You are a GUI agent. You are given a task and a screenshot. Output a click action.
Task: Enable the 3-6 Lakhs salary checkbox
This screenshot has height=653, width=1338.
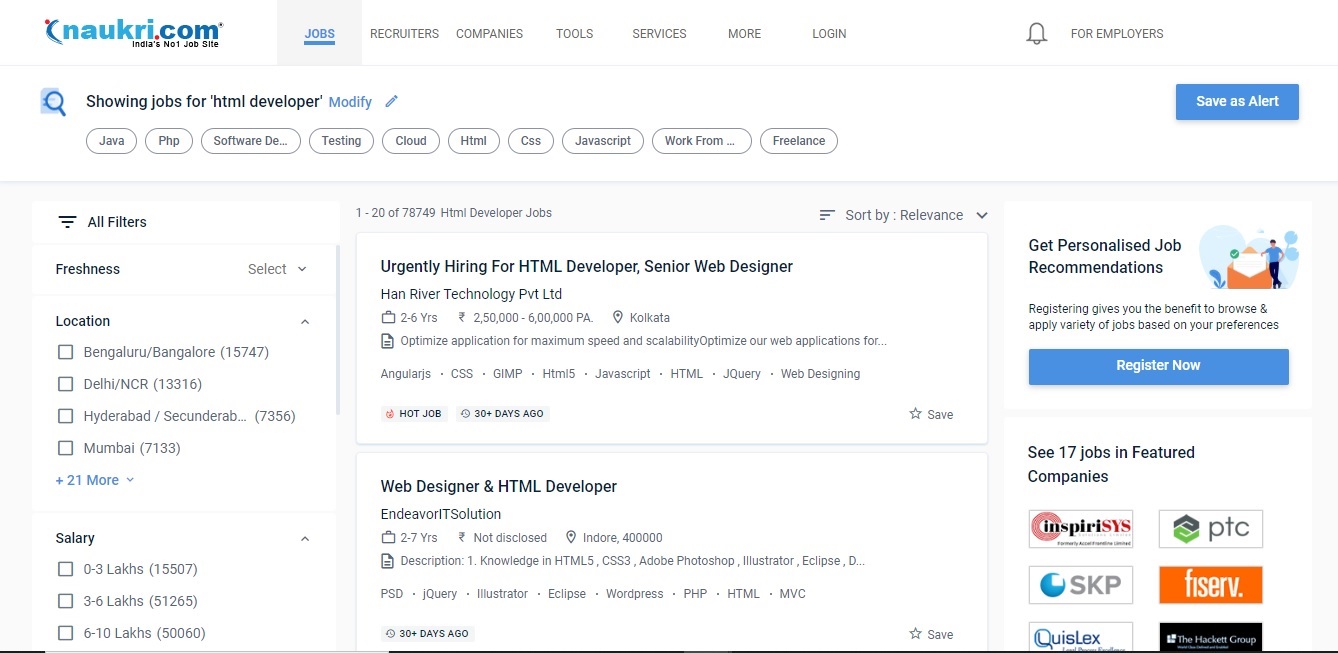click(x=66, y=601)
